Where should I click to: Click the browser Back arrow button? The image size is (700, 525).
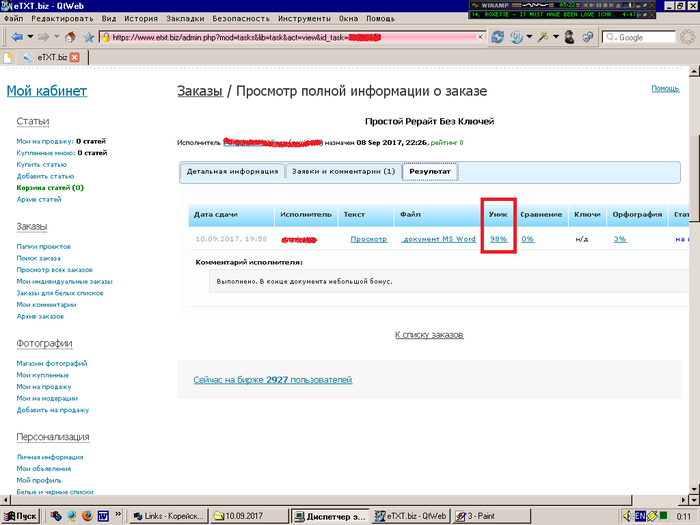click(x=17, y=37)
